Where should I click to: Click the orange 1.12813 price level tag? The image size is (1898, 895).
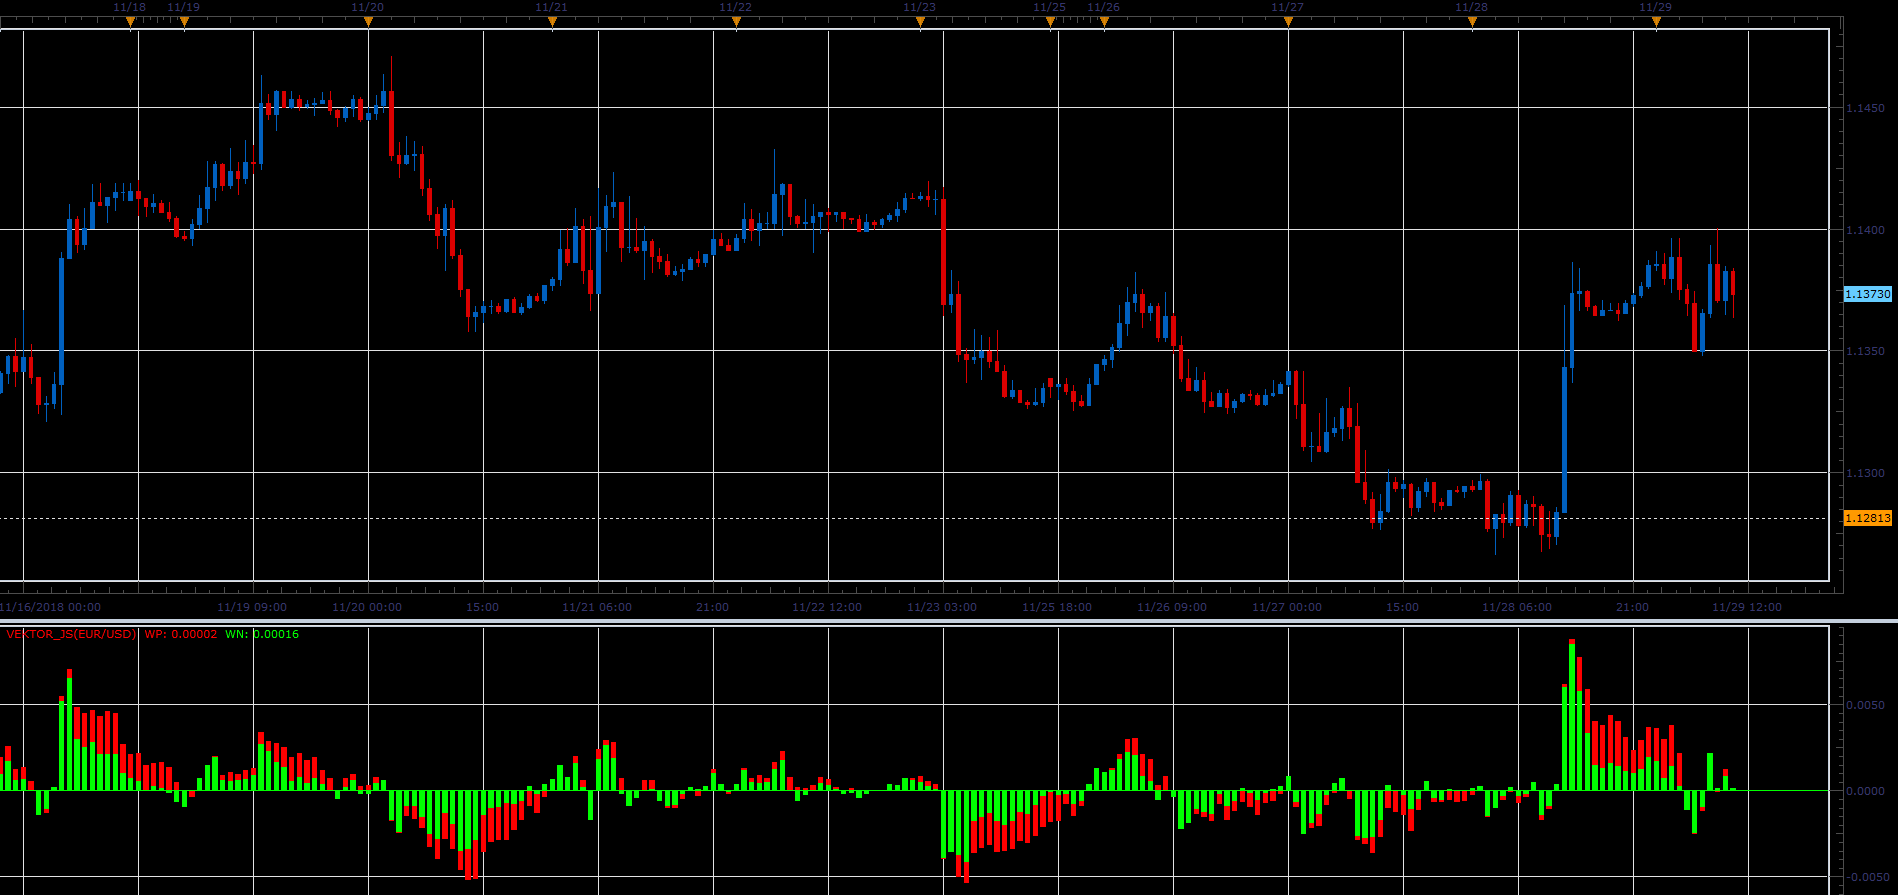[x=1868, y=518]
